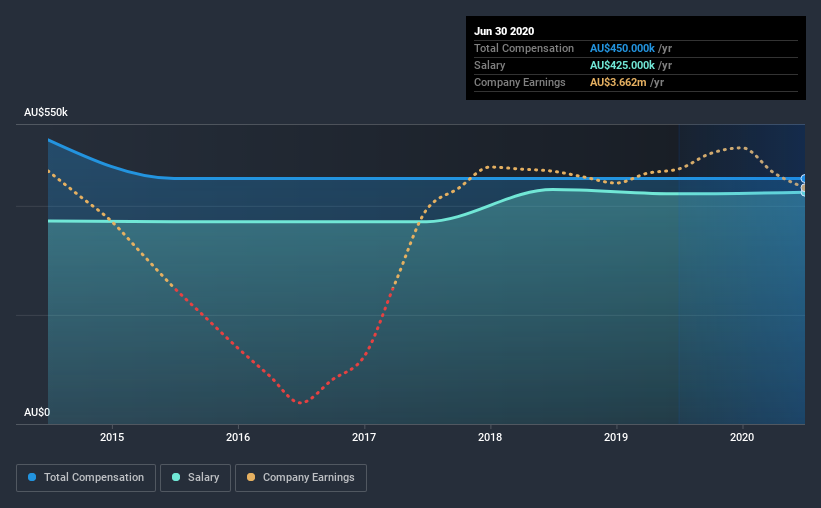The width and height of the screenshot is (821, 508).
Task: Select the 2015 x-axis label
Action: tap(112, 437)
